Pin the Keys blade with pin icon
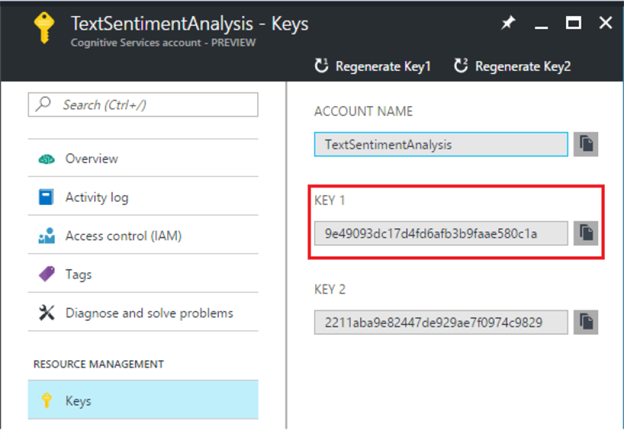624x435 pixels. [508, 23]
